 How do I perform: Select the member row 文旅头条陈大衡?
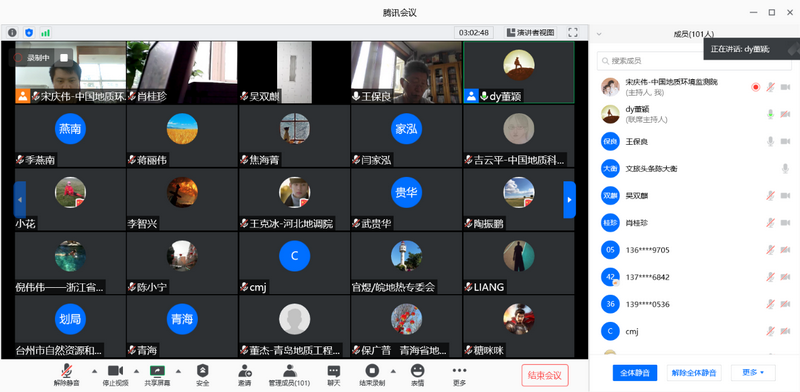click(694, 168)
